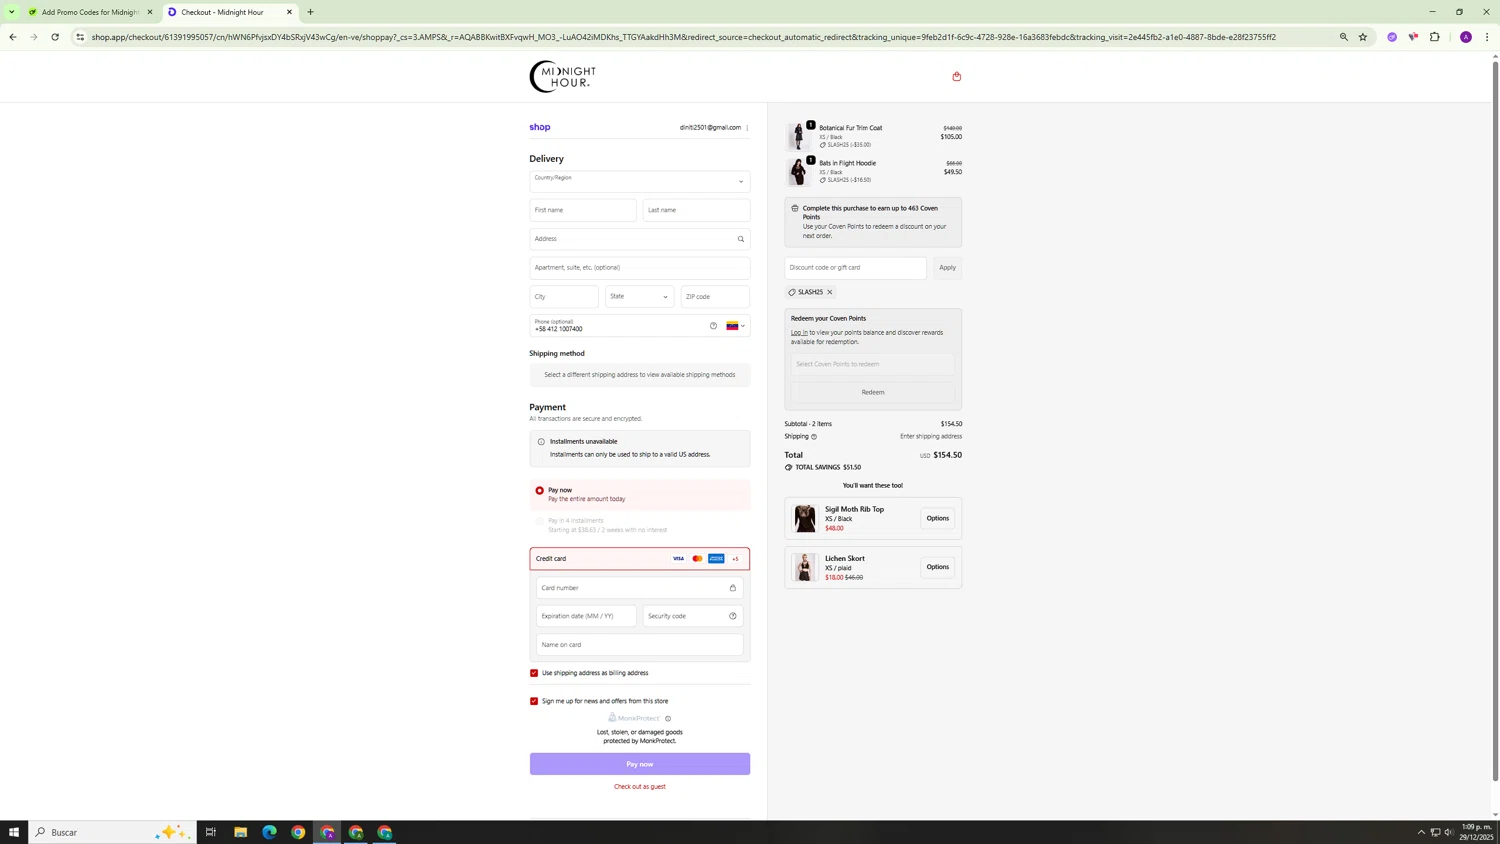This screenshot has height=844, width=1500.
Task: Switch to Add Promo Codes tab
Action: click(90, 12)
